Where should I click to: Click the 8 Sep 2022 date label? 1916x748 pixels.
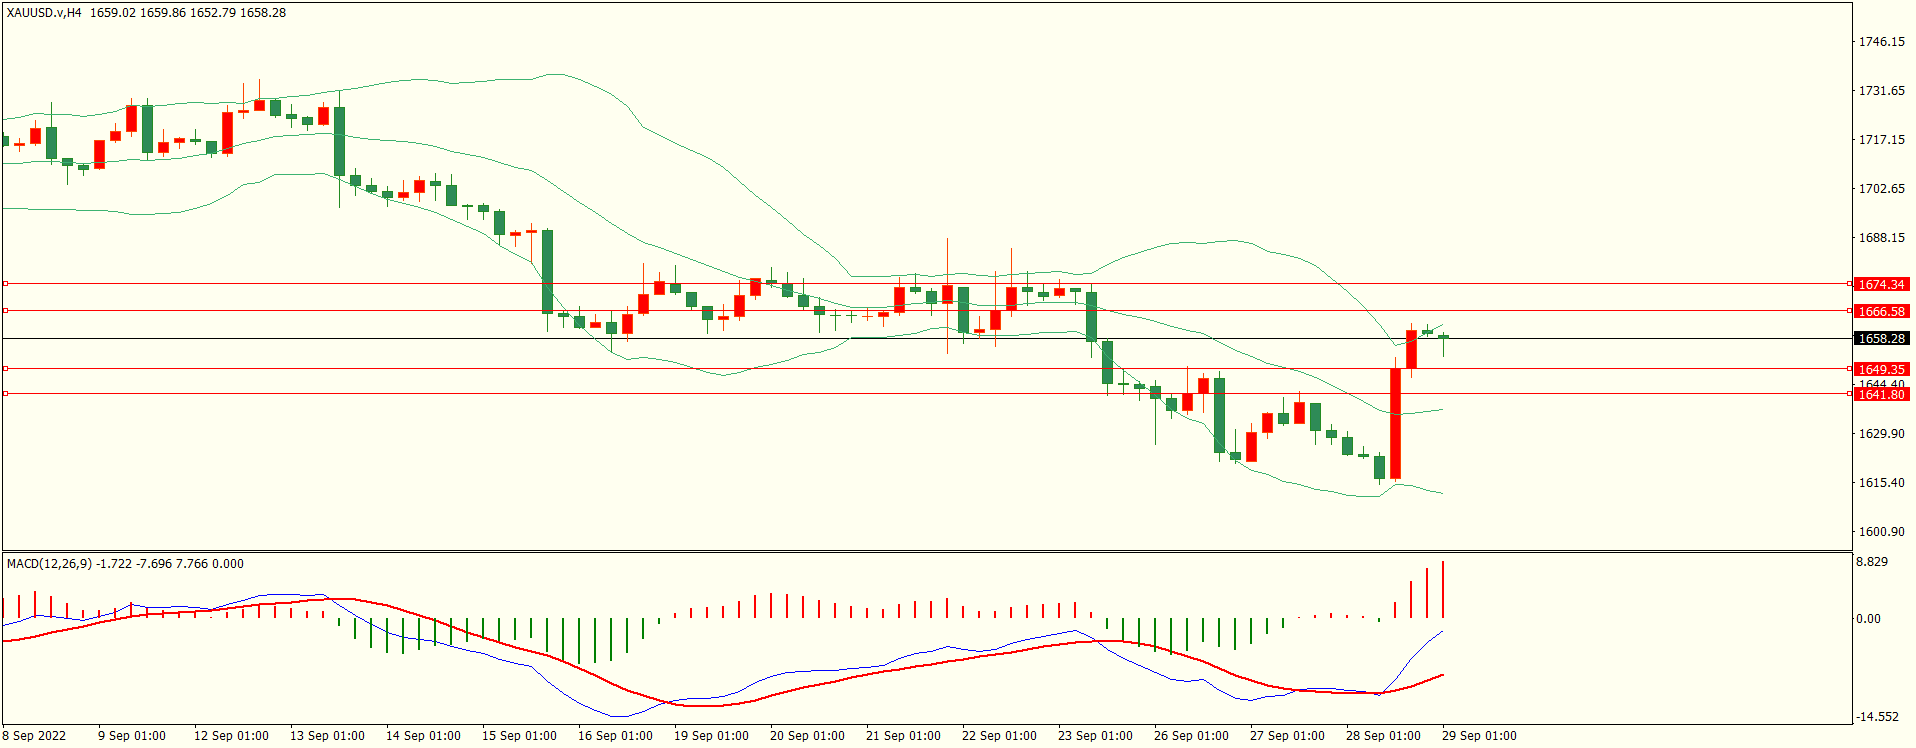(34, 736)
